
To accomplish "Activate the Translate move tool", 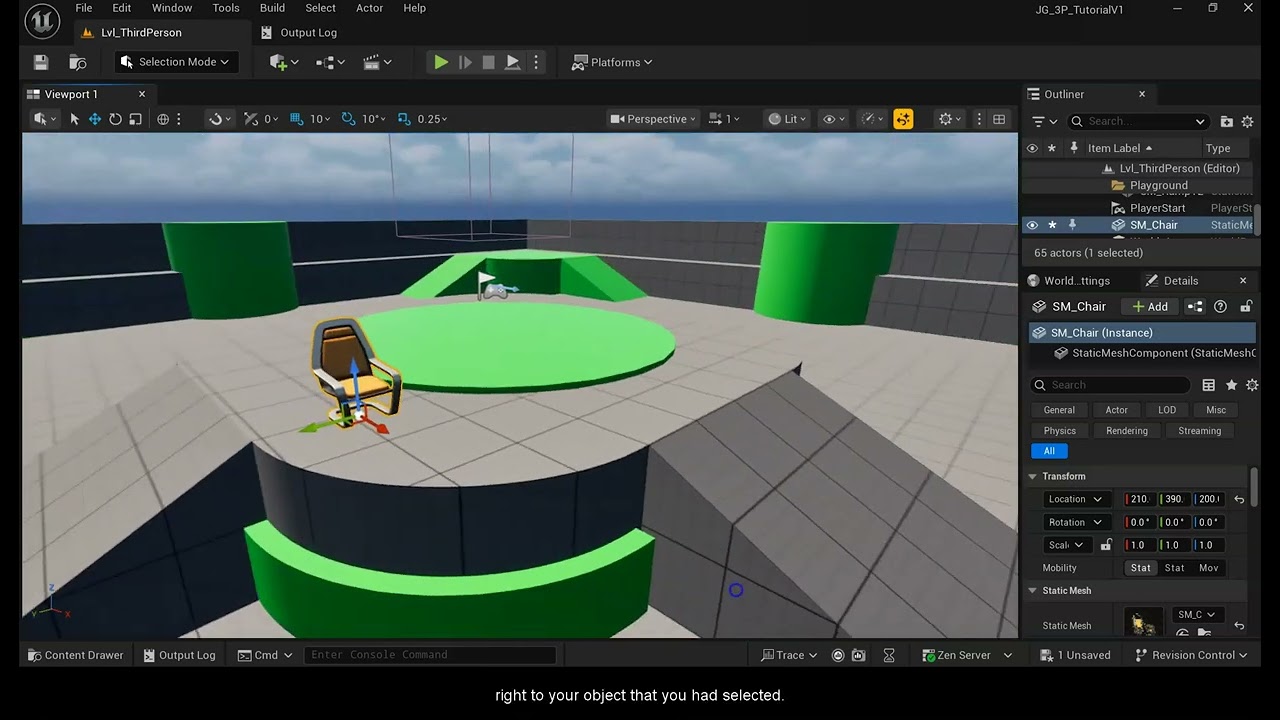I will 95,119.
